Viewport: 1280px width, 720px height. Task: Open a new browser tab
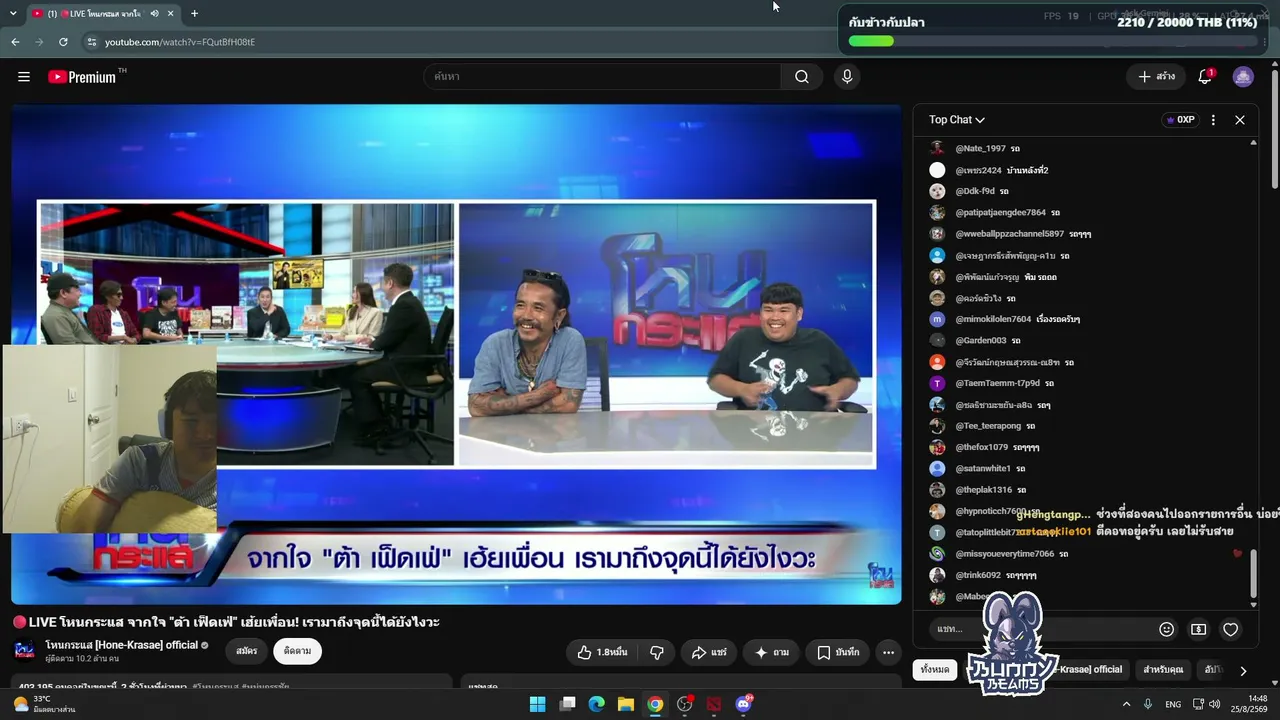pos(194,14)
